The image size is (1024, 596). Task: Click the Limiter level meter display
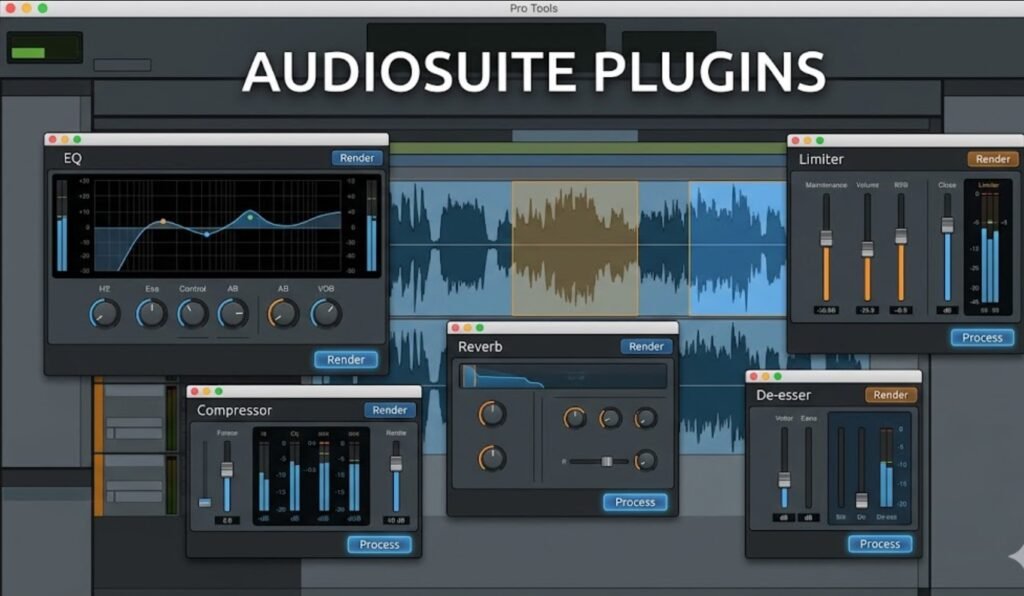coord(988,248)
